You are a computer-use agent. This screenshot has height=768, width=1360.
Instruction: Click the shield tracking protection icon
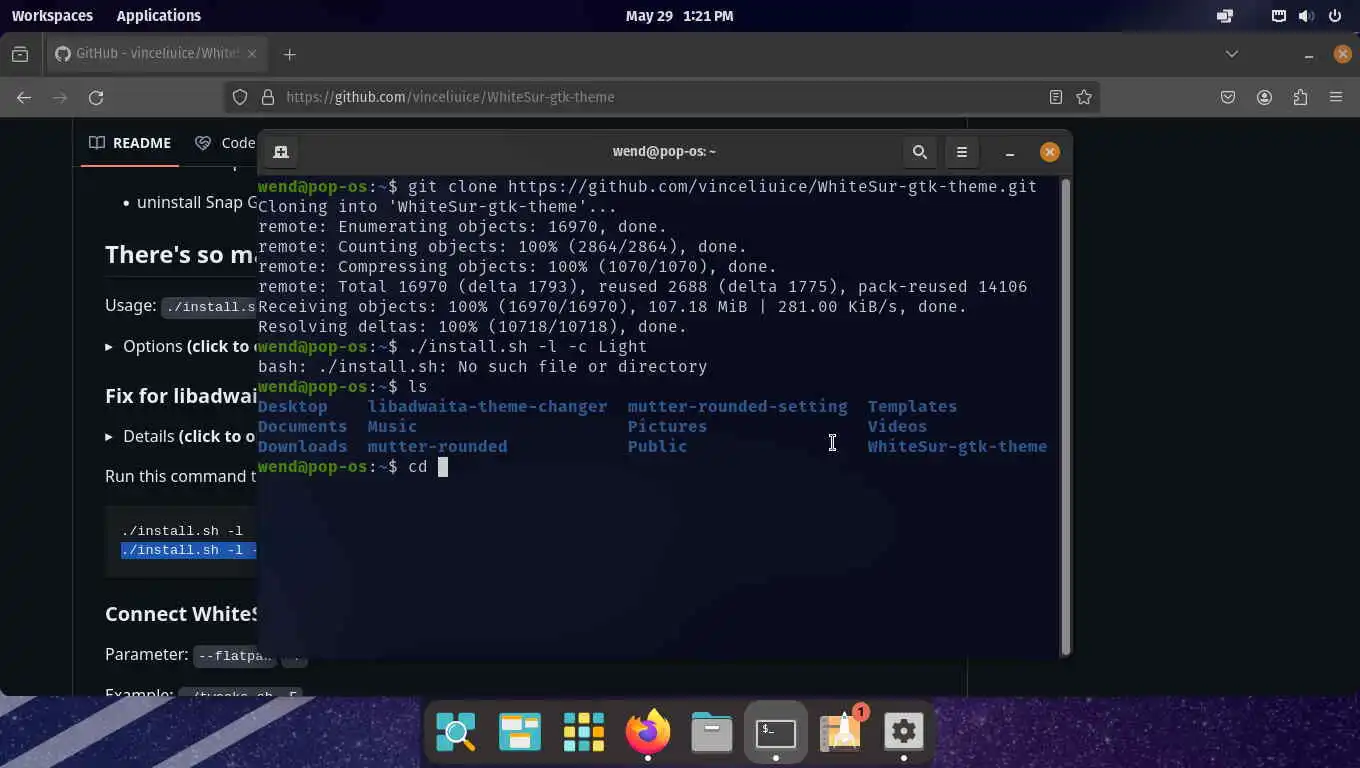click(240, 97)
